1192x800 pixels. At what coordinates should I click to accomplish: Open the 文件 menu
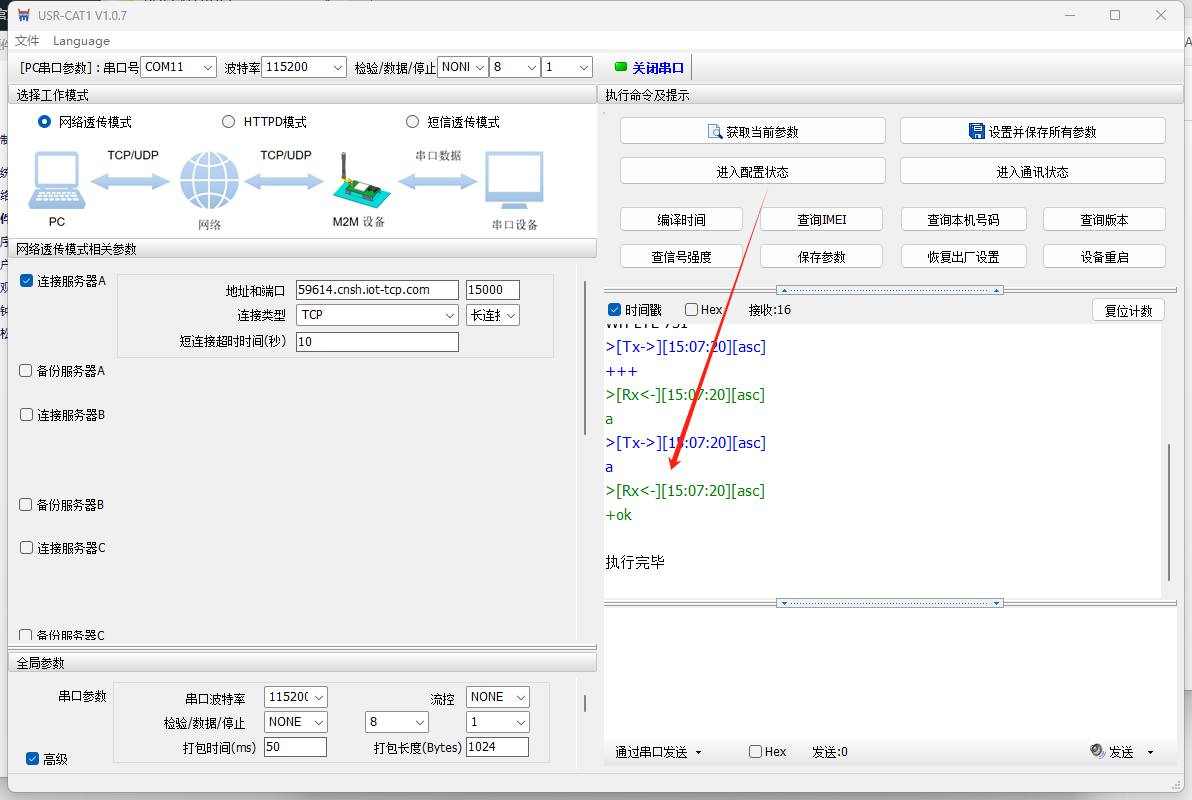(27, 41)
